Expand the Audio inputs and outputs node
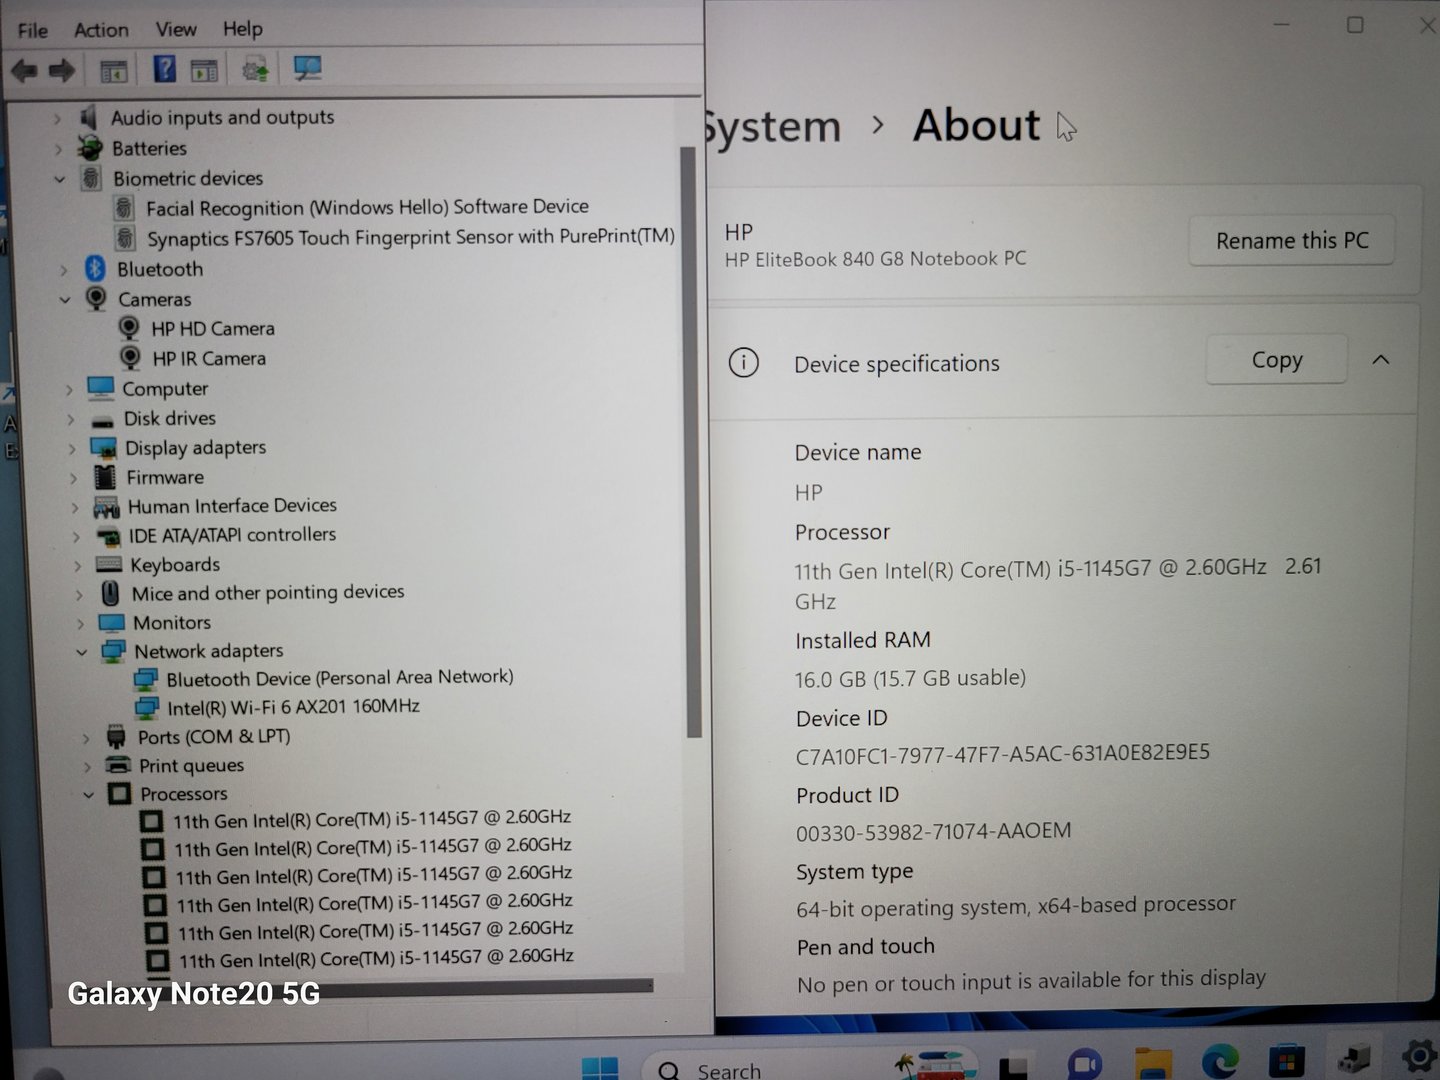This screenshot has width=1440, height=1080. pos(57,119)
